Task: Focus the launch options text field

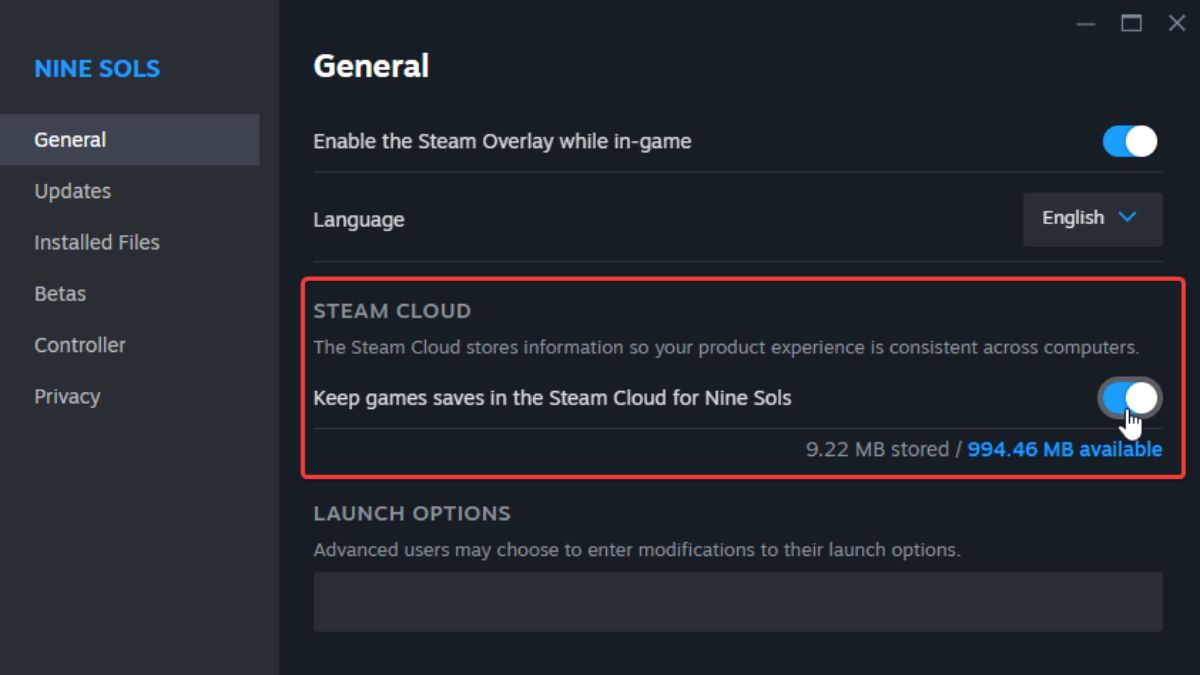Action: pyautogui.click(x=737, y=601)
